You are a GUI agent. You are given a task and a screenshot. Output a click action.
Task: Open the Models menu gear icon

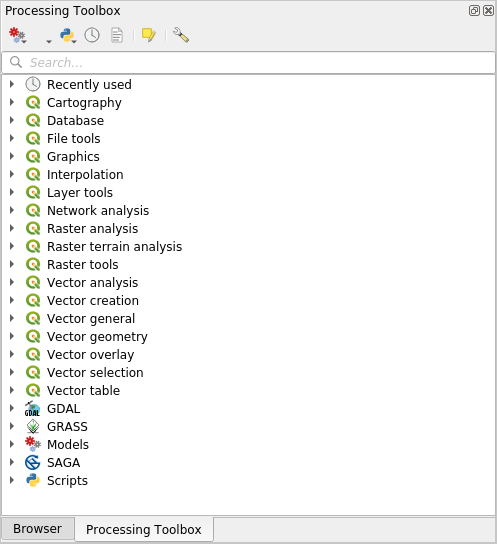pos(17,35)
